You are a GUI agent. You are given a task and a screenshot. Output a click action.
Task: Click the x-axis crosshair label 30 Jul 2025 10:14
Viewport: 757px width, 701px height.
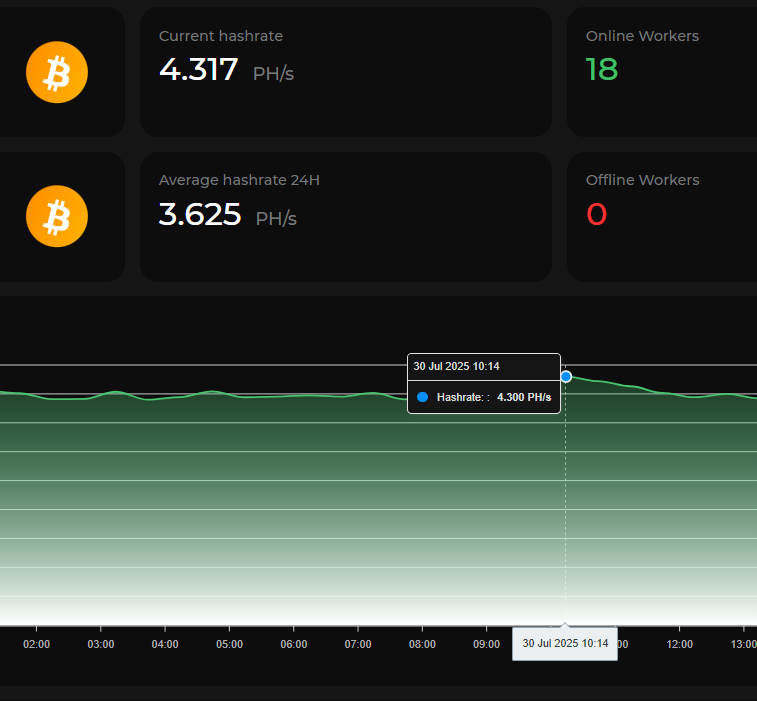[565, 644]
